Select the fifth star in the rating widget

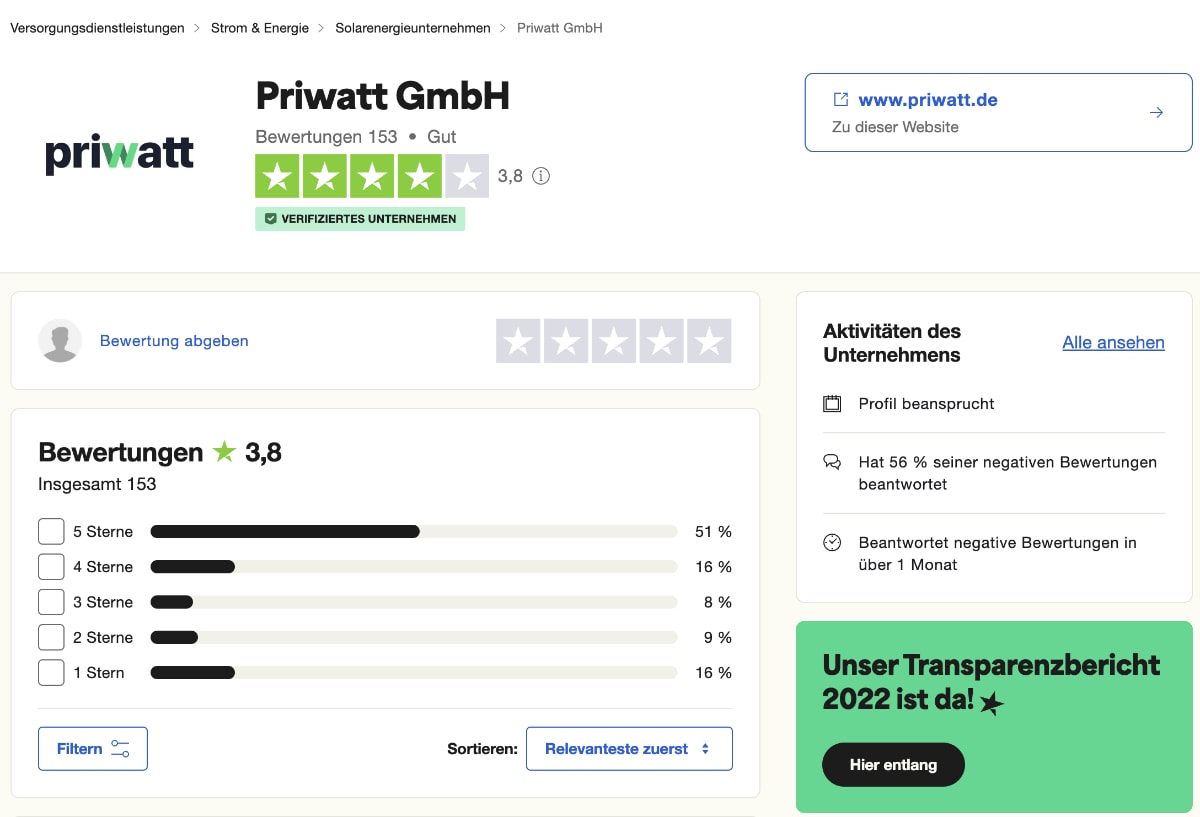pos(709,340)
